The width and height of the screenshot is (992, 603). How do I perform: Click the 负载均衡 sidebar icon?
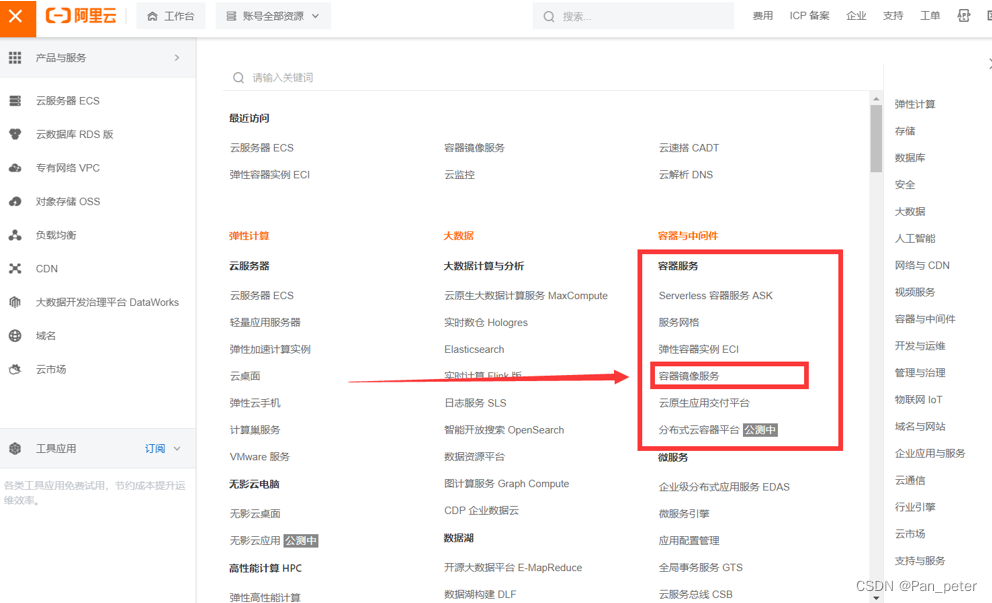[x=15, y=235]
